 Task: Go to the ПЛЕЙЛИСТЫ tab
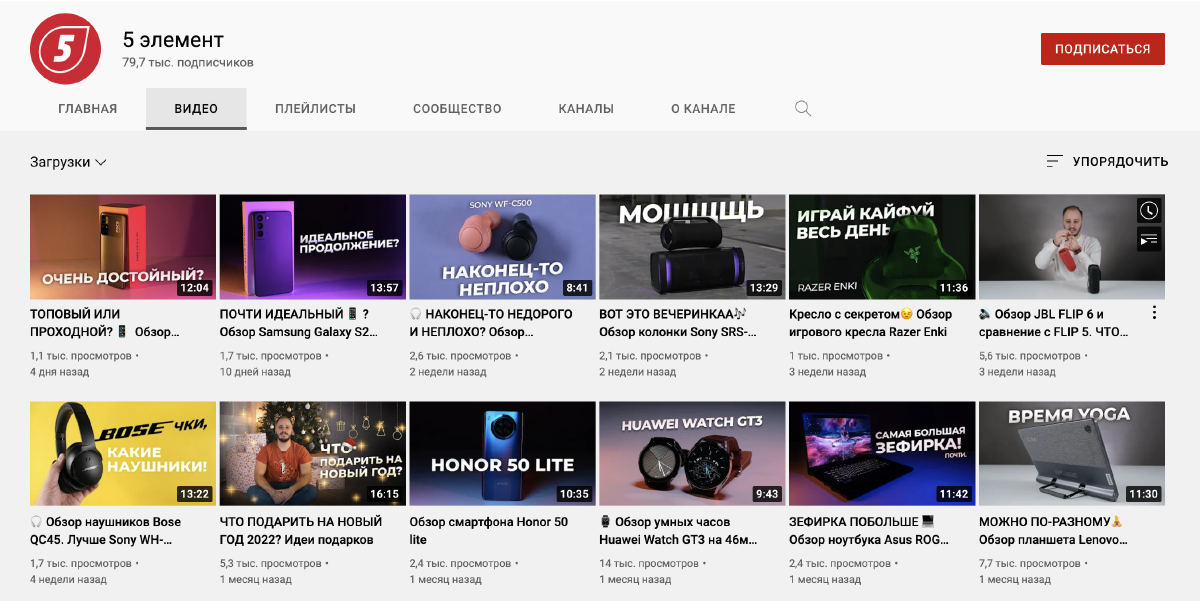tap(316, 109)
